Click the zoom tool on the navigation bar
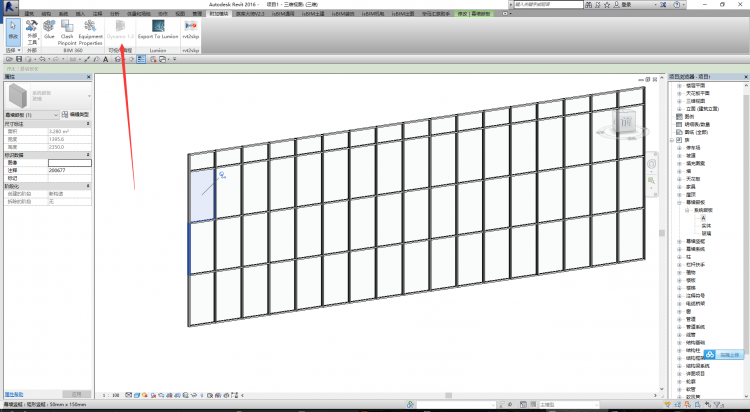The image size is (750, 412). coord(651,181)
